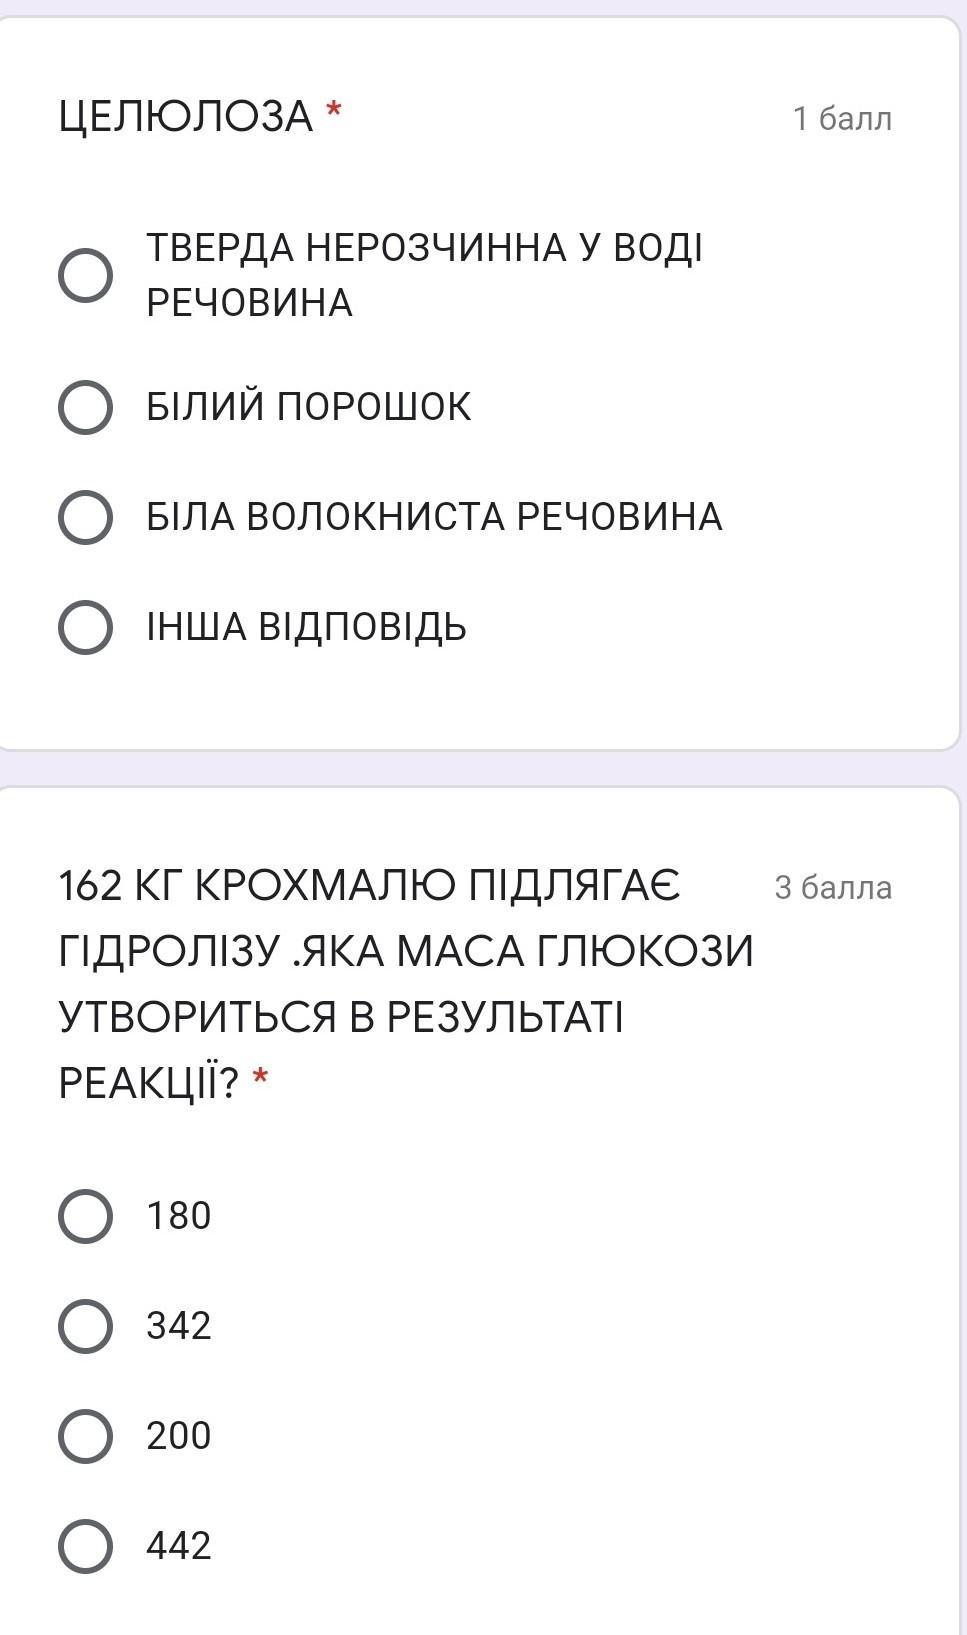Select radio button for ТВЕРДА НЕРОЗЧИННА У ВОДІ РЕЧОВИНА

85,275
